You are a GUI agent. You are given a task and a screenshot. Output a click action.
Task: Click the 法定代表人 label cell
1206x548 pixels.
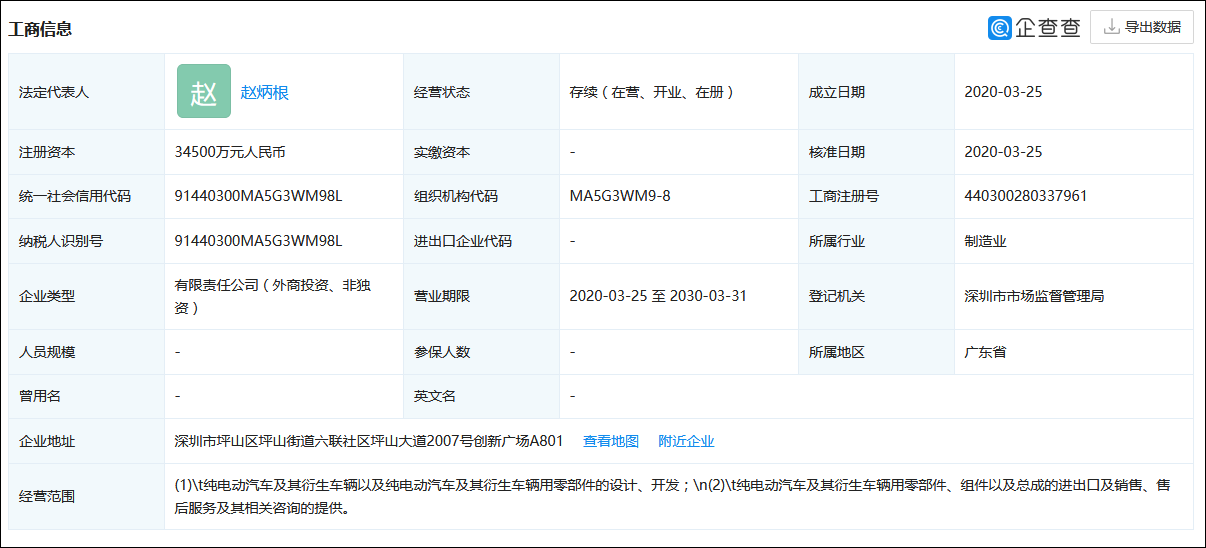click(86, 92)
